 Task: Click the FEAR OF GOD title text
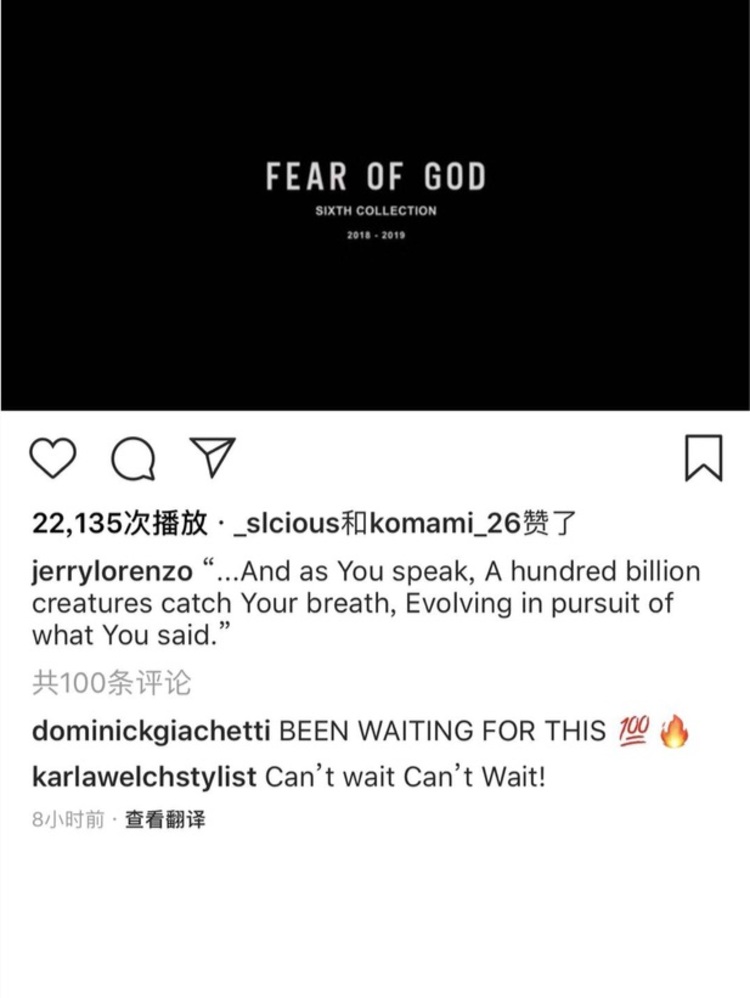376,176
